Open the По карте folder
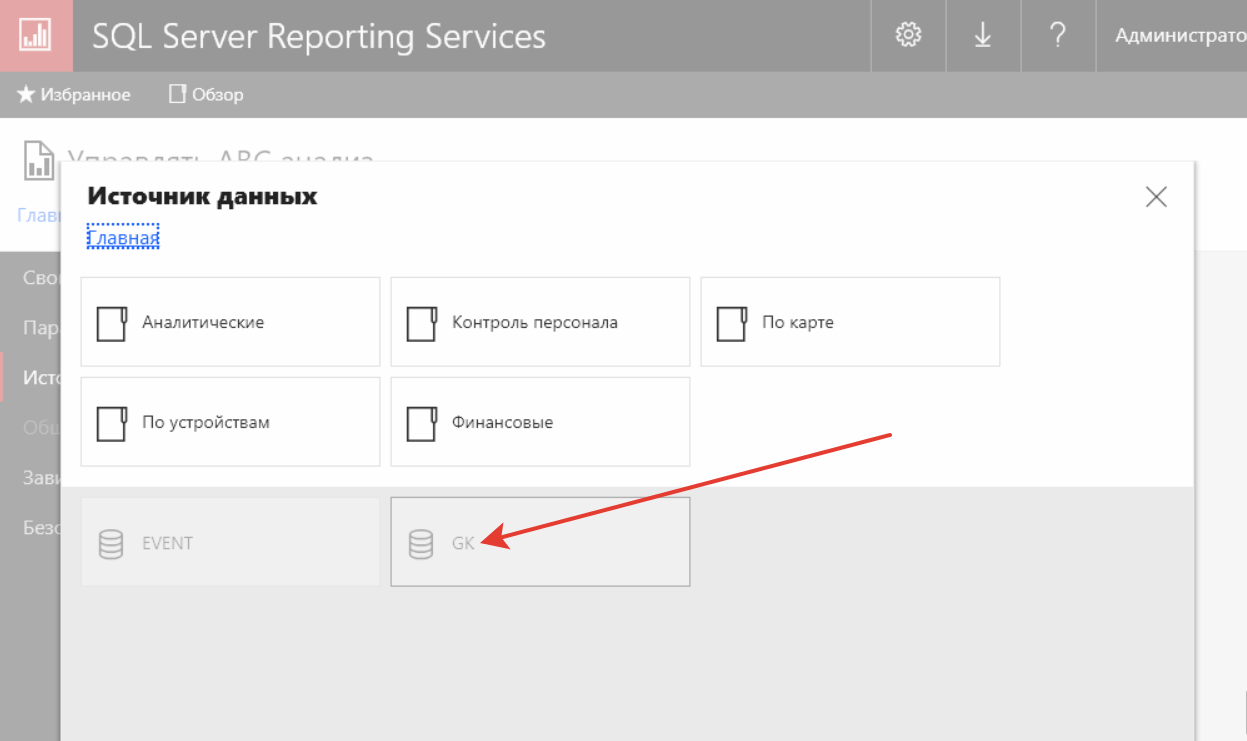 [x=850, y=322]
